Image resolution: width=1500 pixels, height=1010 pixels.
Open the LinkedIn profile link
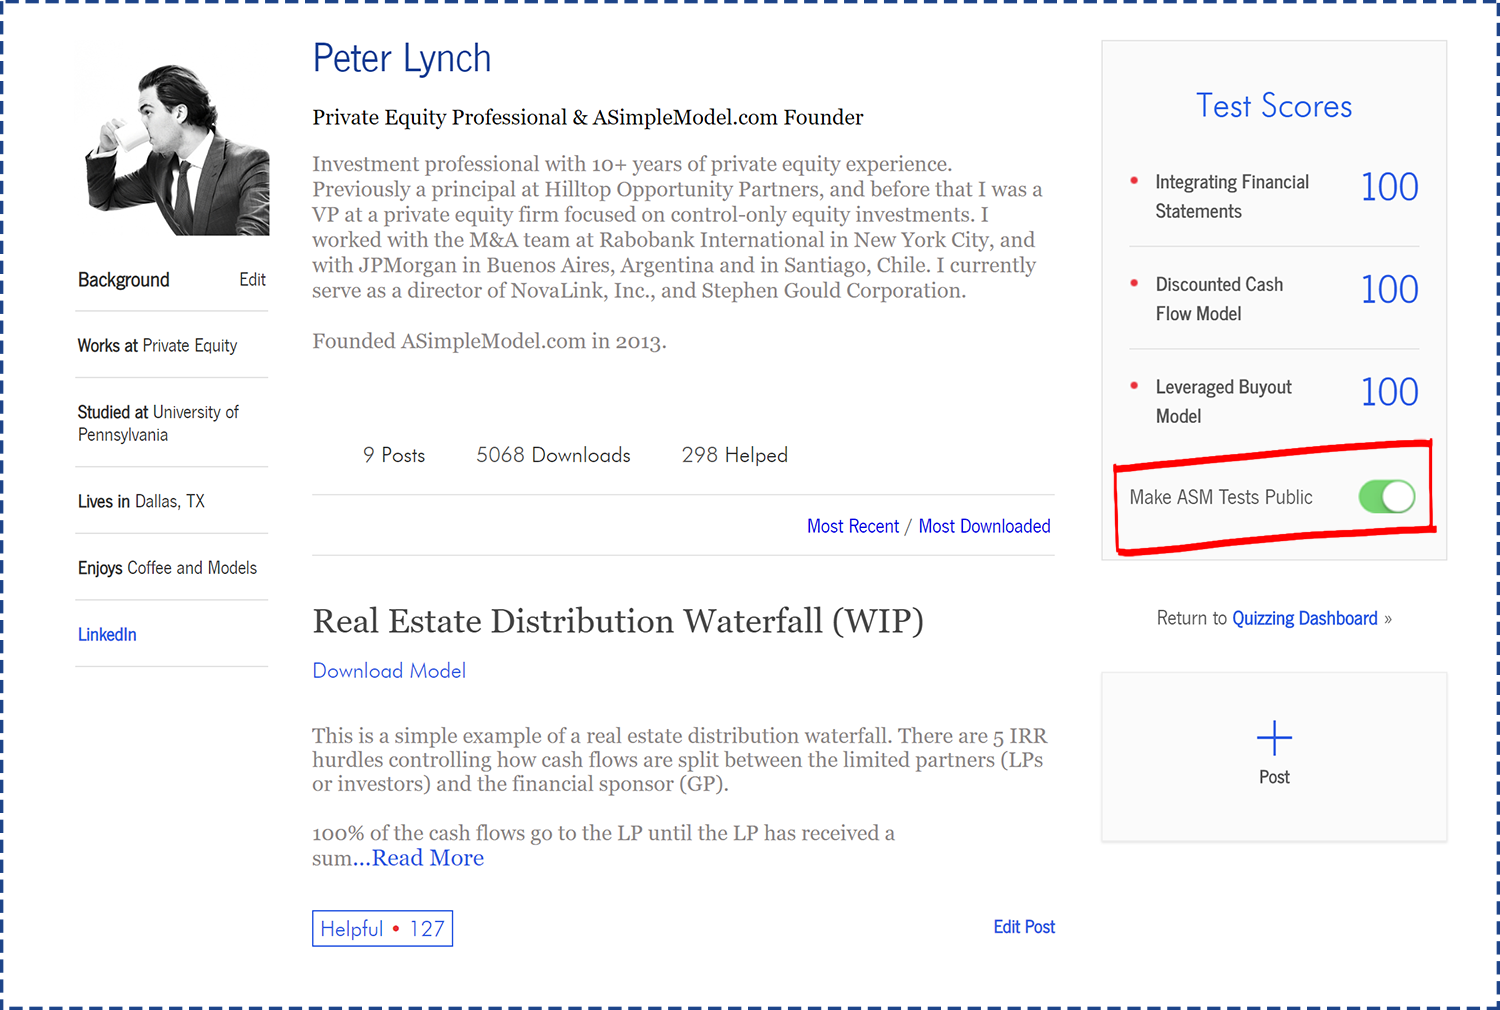(107, 635)
